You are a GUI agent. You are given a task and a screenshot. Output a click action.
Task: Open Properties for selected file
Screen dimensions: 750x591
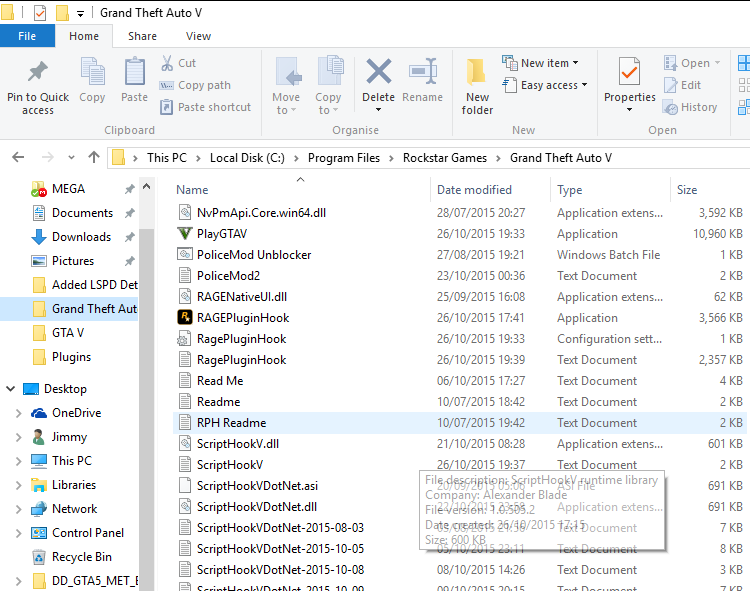[629, 85]
